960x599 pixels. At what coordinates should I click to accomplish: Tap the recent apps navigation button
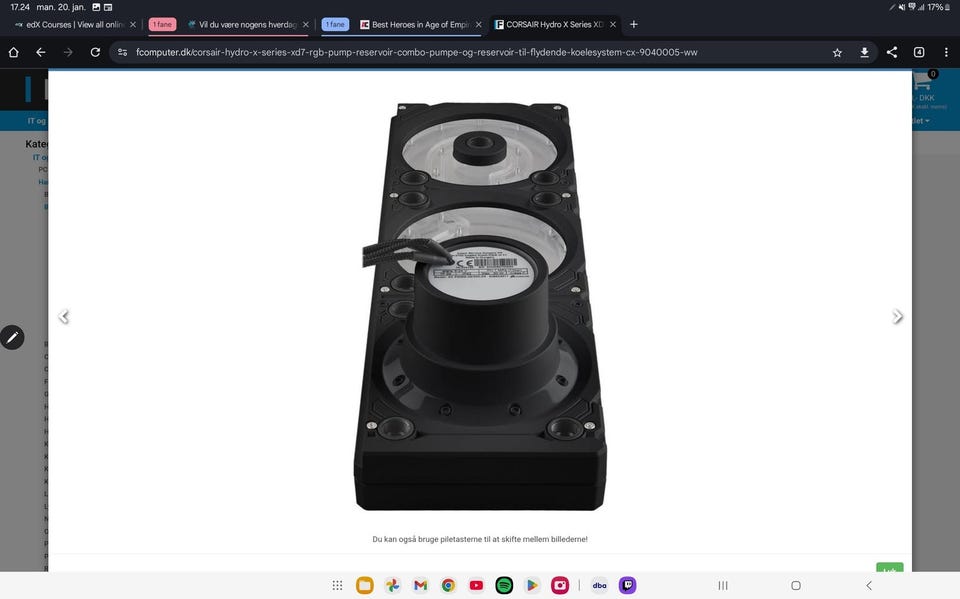(x=722, y=586)
